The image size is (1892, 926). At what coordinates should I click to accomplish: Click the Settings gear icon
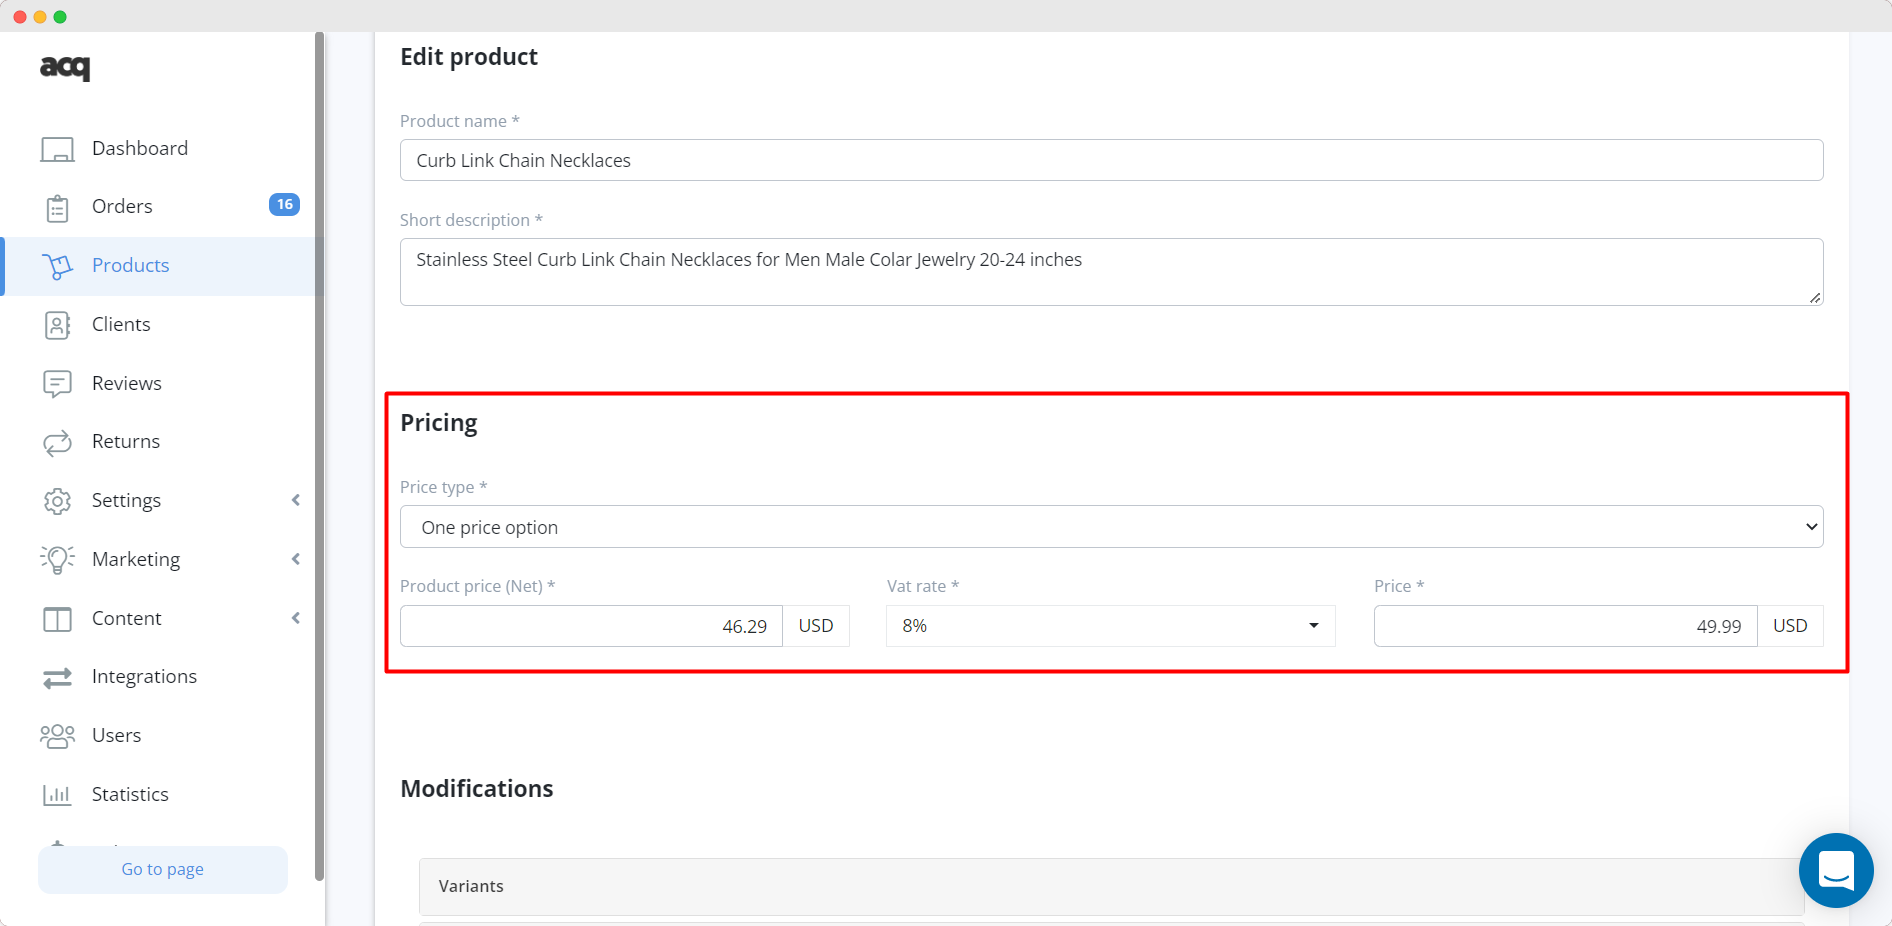[x=57, y=501]
